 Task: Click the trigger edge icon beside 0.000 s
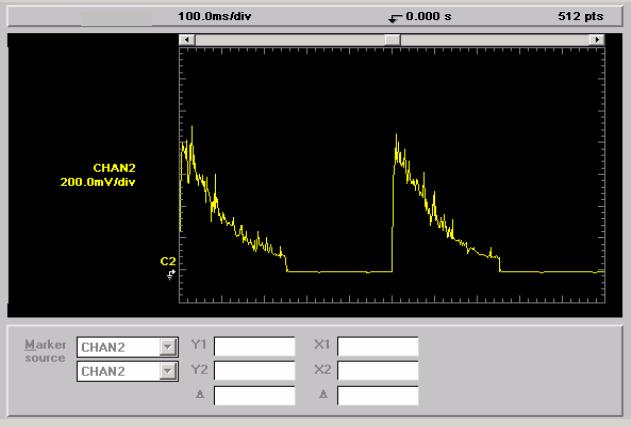click(396, 18)
